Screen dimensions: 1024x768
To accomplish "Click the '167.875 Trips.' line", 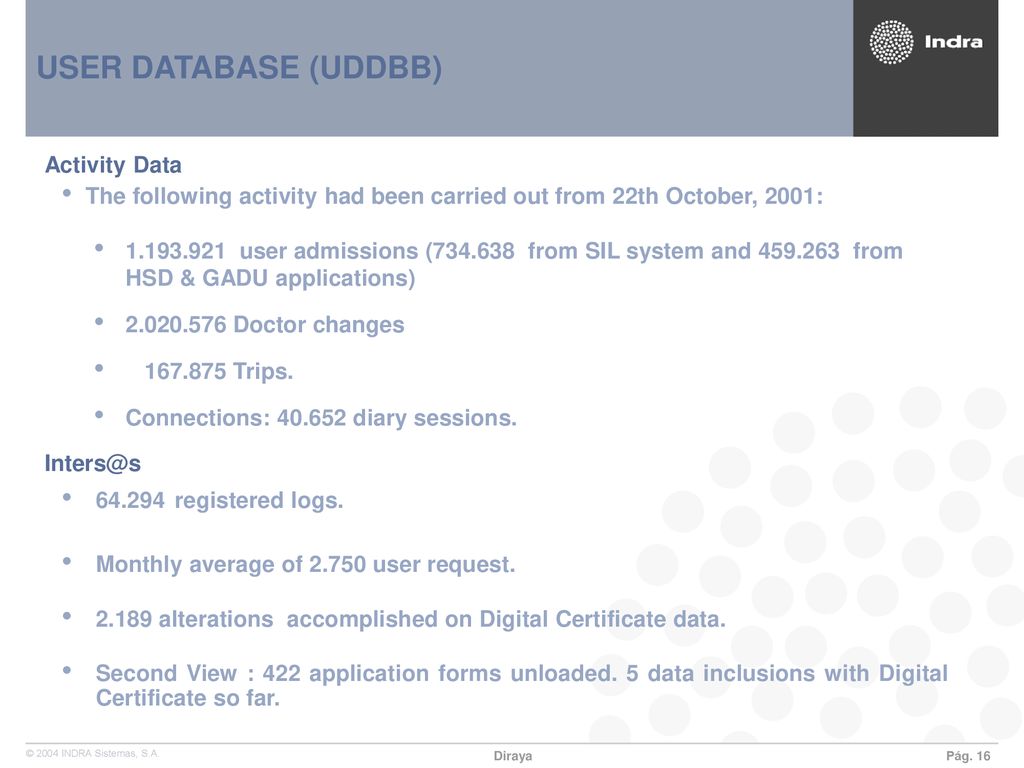I will click(219, 372).
